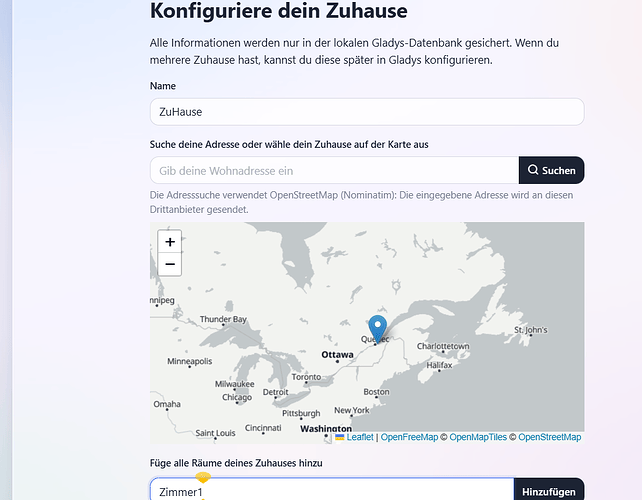The width and height of the screenshot is (642, 500).
Task: Click Chicago label on the map
Action: click(237, 397)
